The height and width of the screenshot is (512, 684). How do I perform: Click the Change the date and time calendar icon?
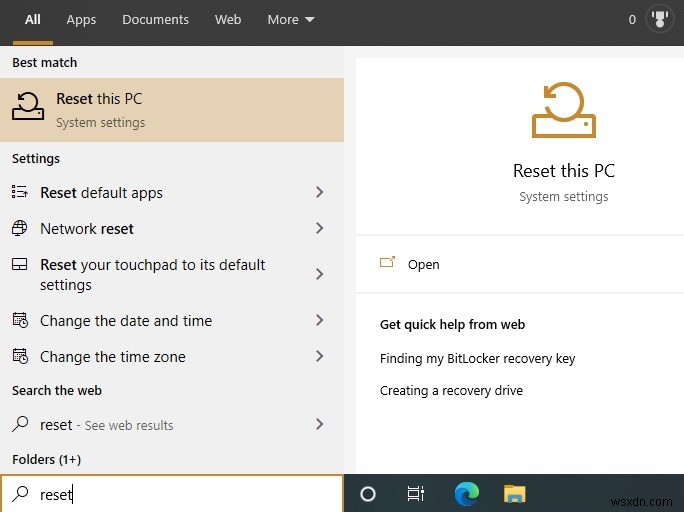click(20, 321)
